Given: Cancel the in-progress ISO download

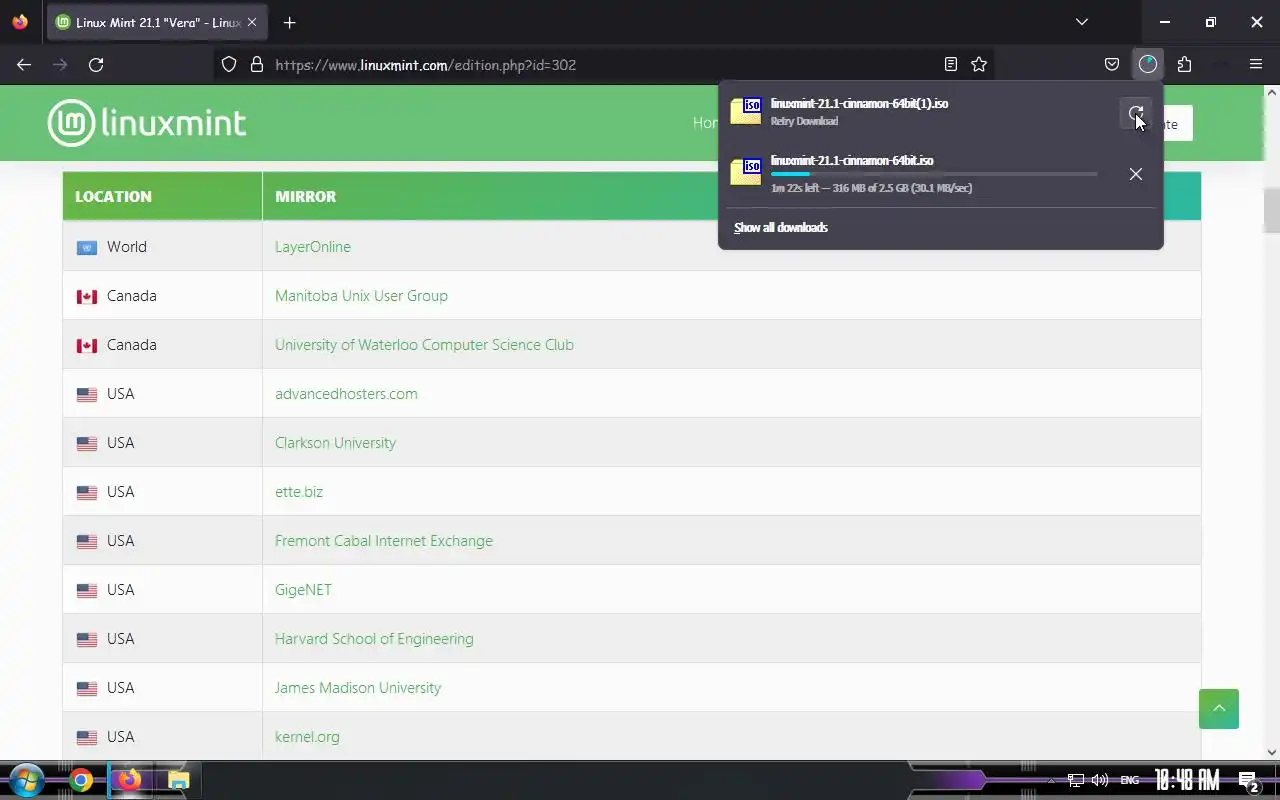Looking at the screenshot, I should pos(1136,174).
